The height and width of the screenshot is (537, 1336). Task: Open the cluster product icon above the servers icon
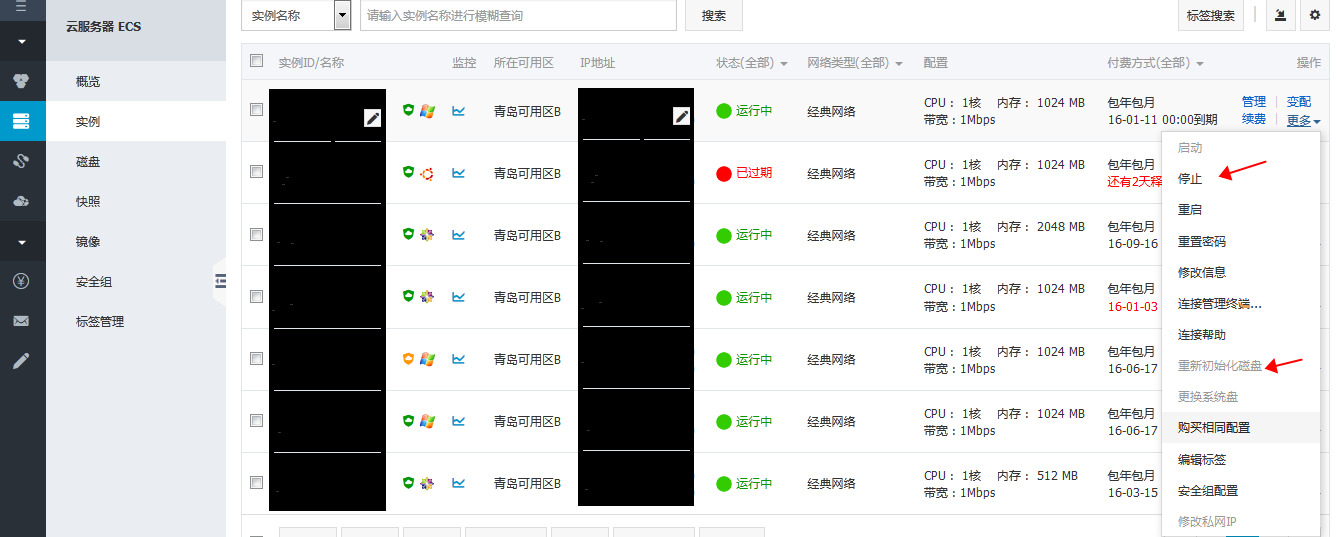tap(22, 81)
